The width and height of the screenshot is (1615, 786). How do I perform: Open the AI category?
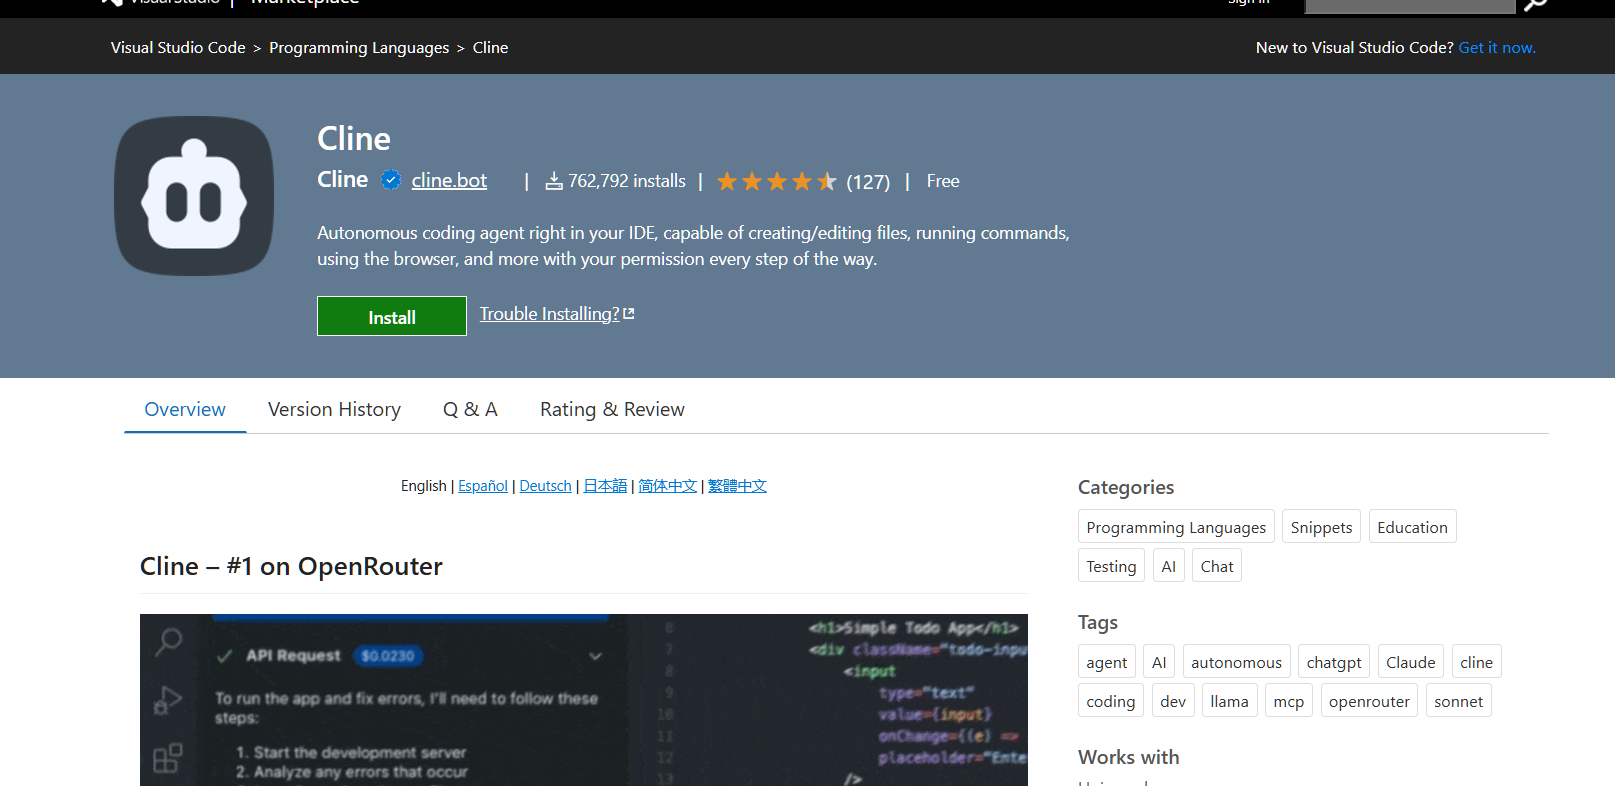1168,566
